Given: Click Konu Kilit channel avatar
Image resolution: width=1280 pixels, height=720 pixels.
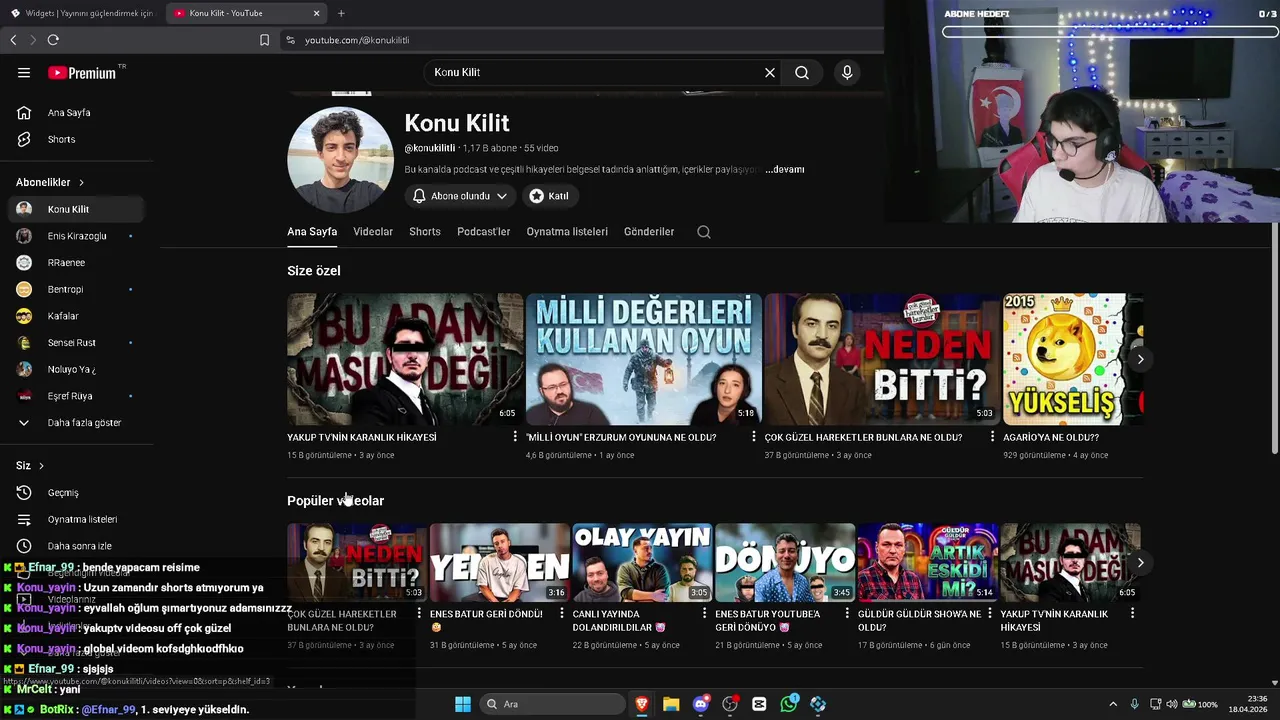Looking at the screenshot, I should click(340, 160).
